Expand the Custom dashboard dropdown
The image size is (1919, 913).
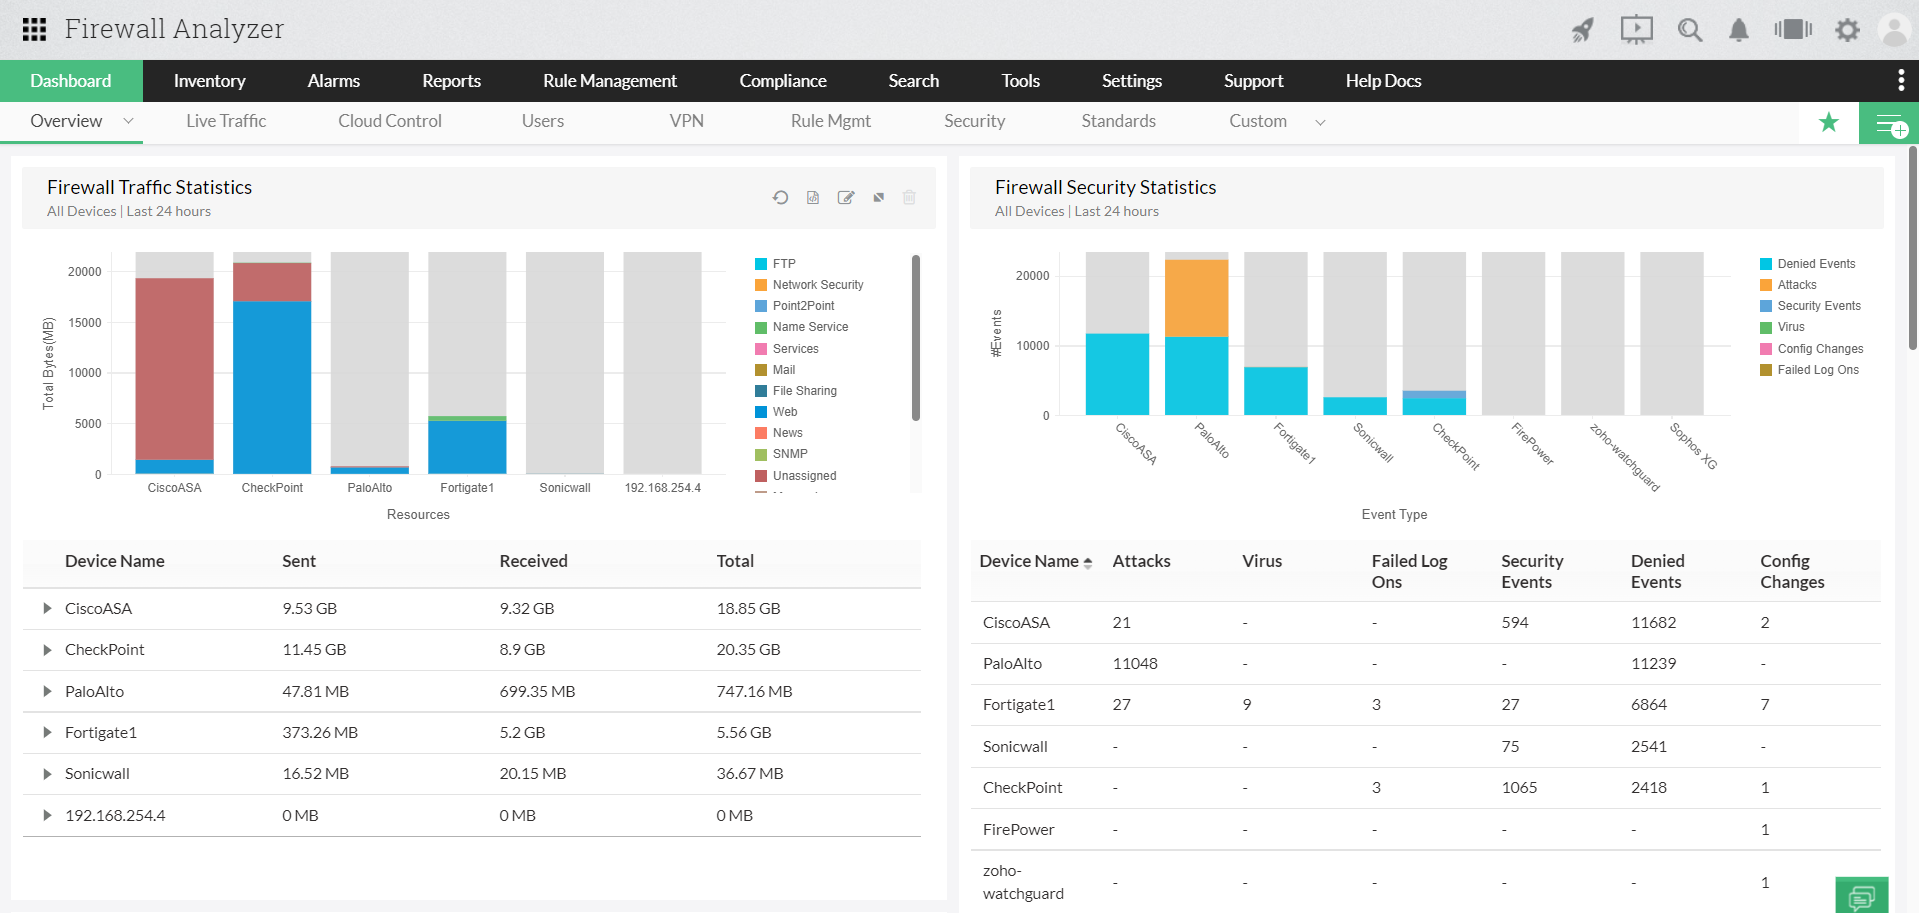coord(1320,121)
